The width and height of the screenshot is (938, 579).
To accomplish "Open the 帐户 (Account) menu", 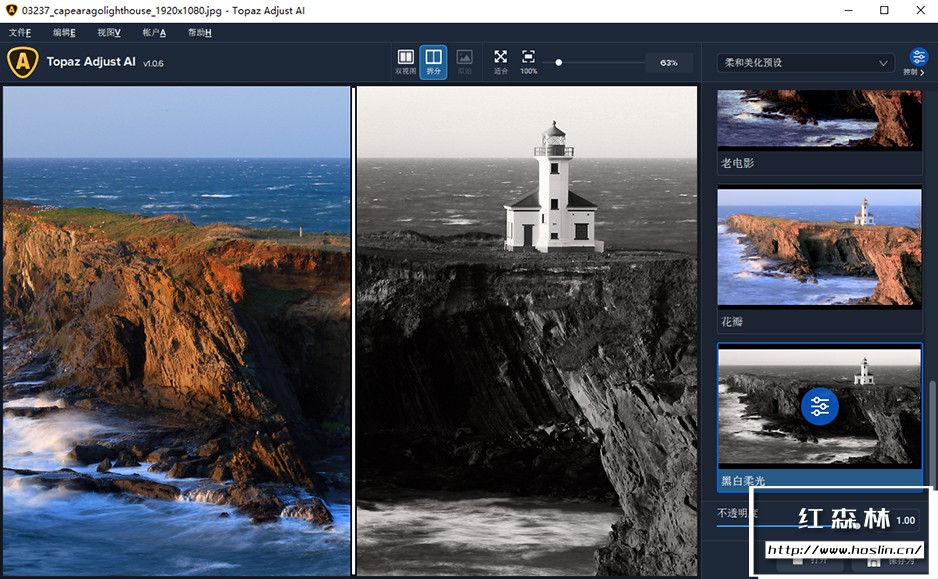I will pyautogui.click(x=154, y=33).
